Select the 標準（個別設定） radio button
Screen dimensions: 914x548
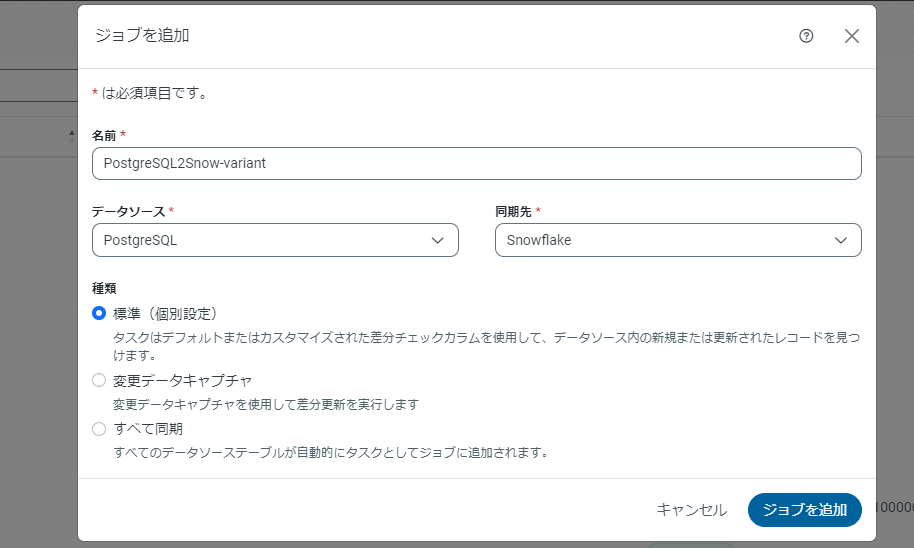[x=99, y=313]
